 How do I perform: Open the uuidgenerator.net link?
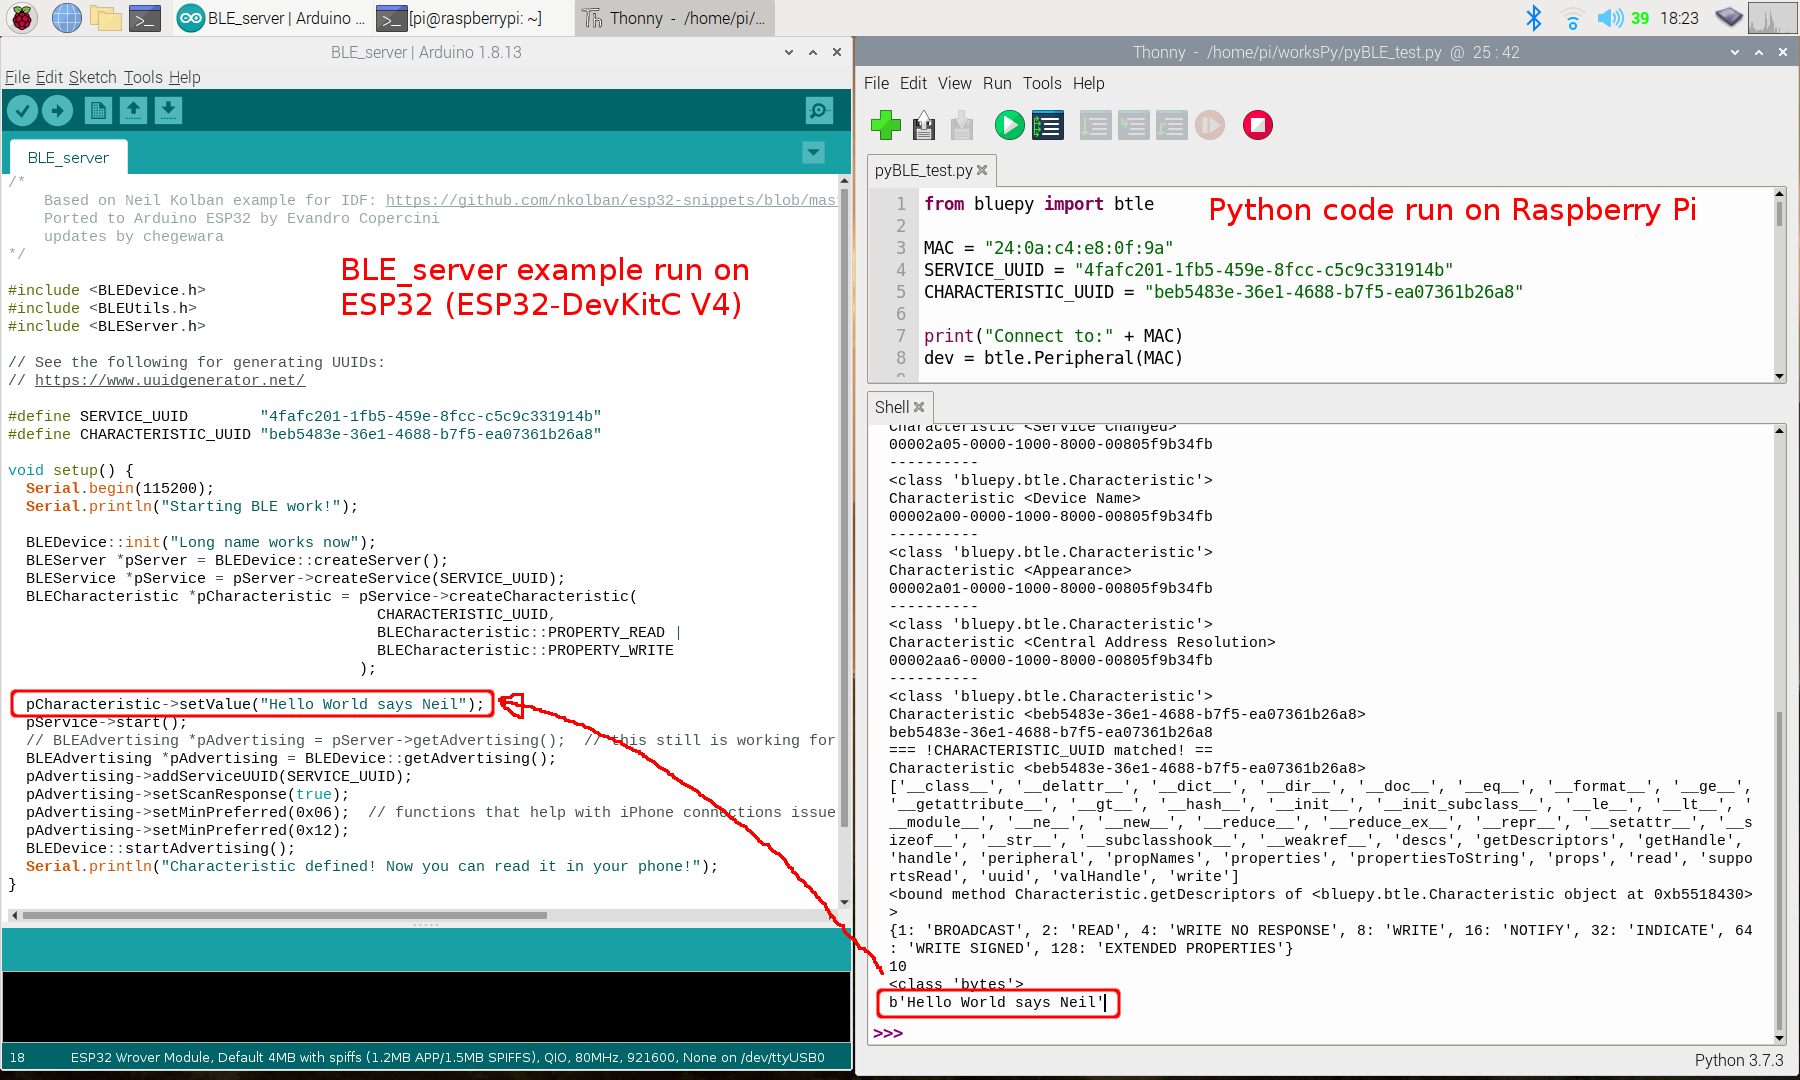(x=170, y=380)
